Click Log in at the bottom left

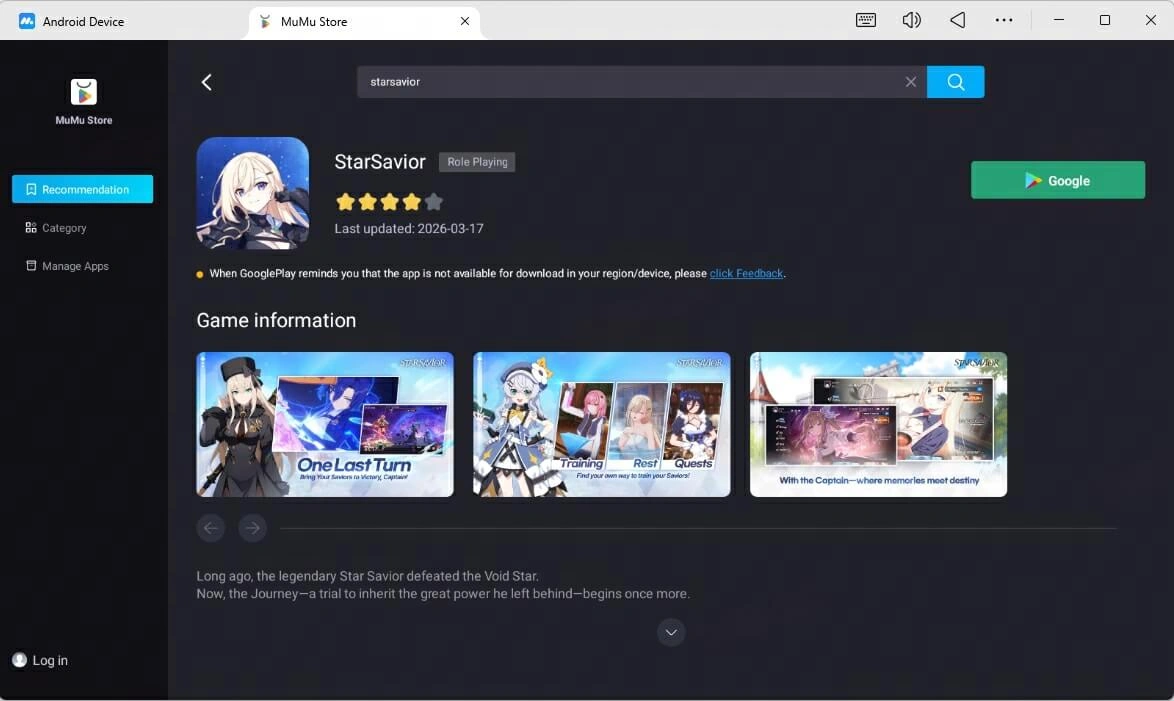tap(40, 660)
